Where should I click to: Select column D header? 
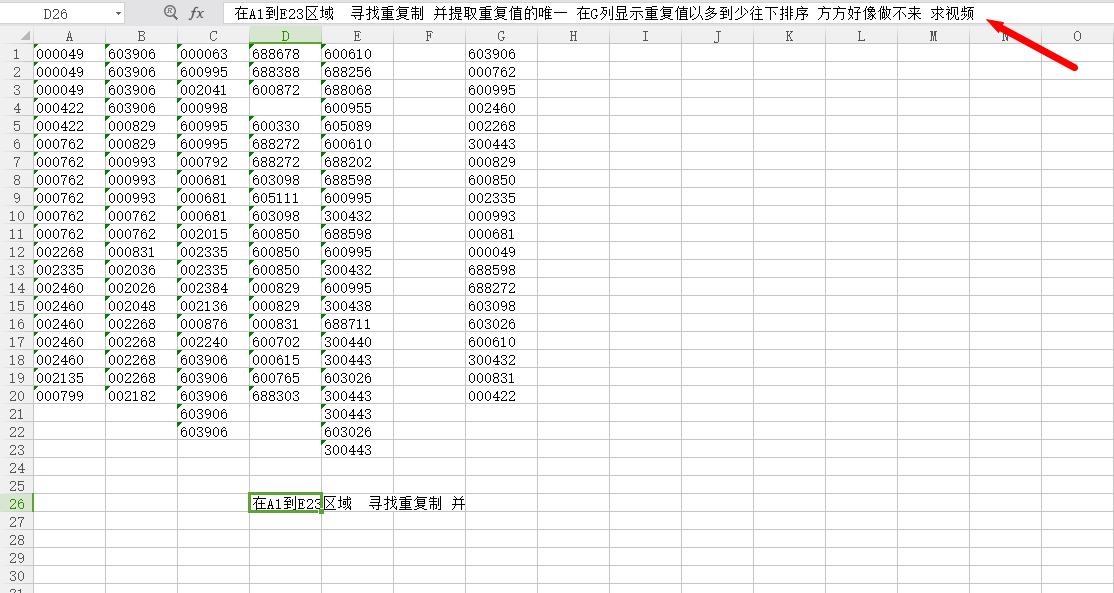pyautogui.click(x=285, y=36)
